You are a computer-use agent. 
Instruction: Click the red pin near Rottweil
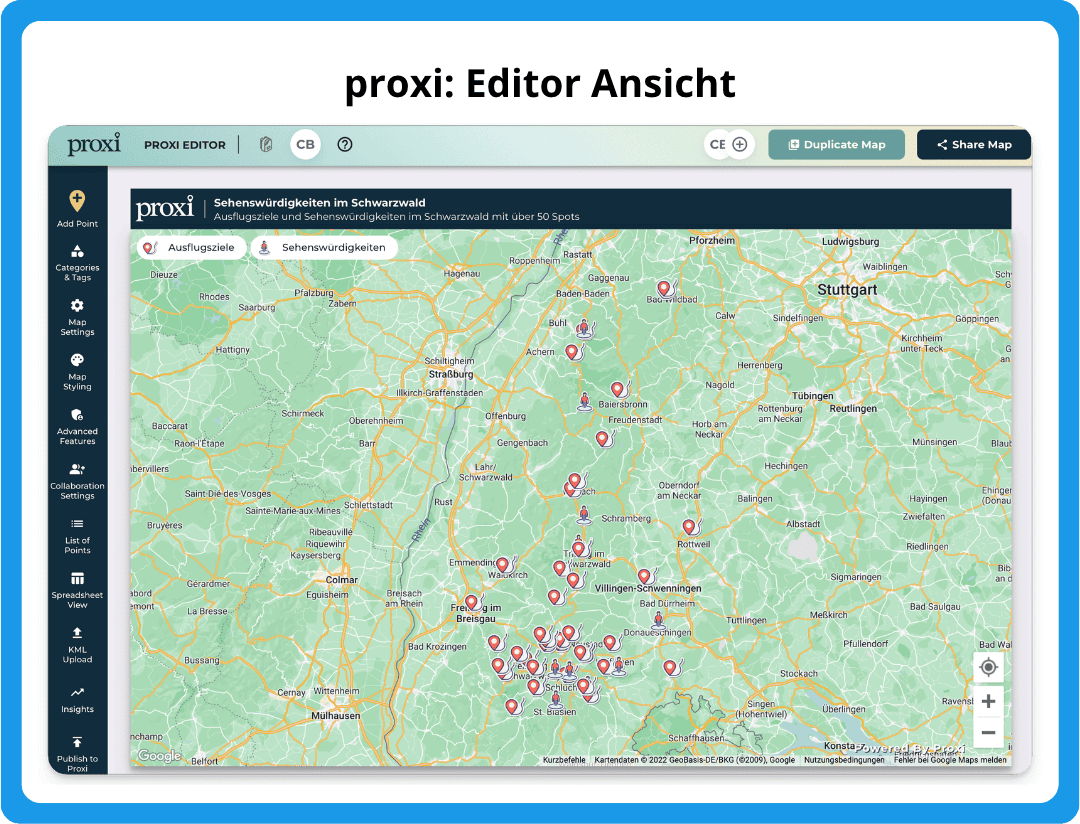[x=689, y=527]
